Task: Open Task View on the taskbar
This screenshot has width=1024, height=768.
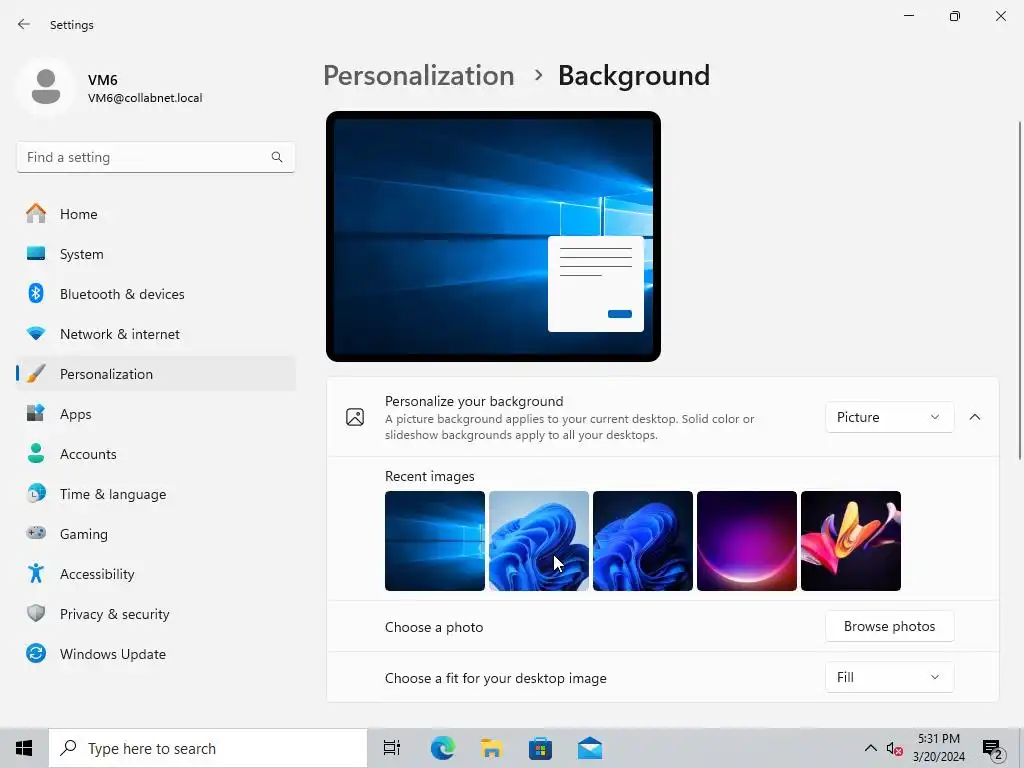Action: point(392,748)
